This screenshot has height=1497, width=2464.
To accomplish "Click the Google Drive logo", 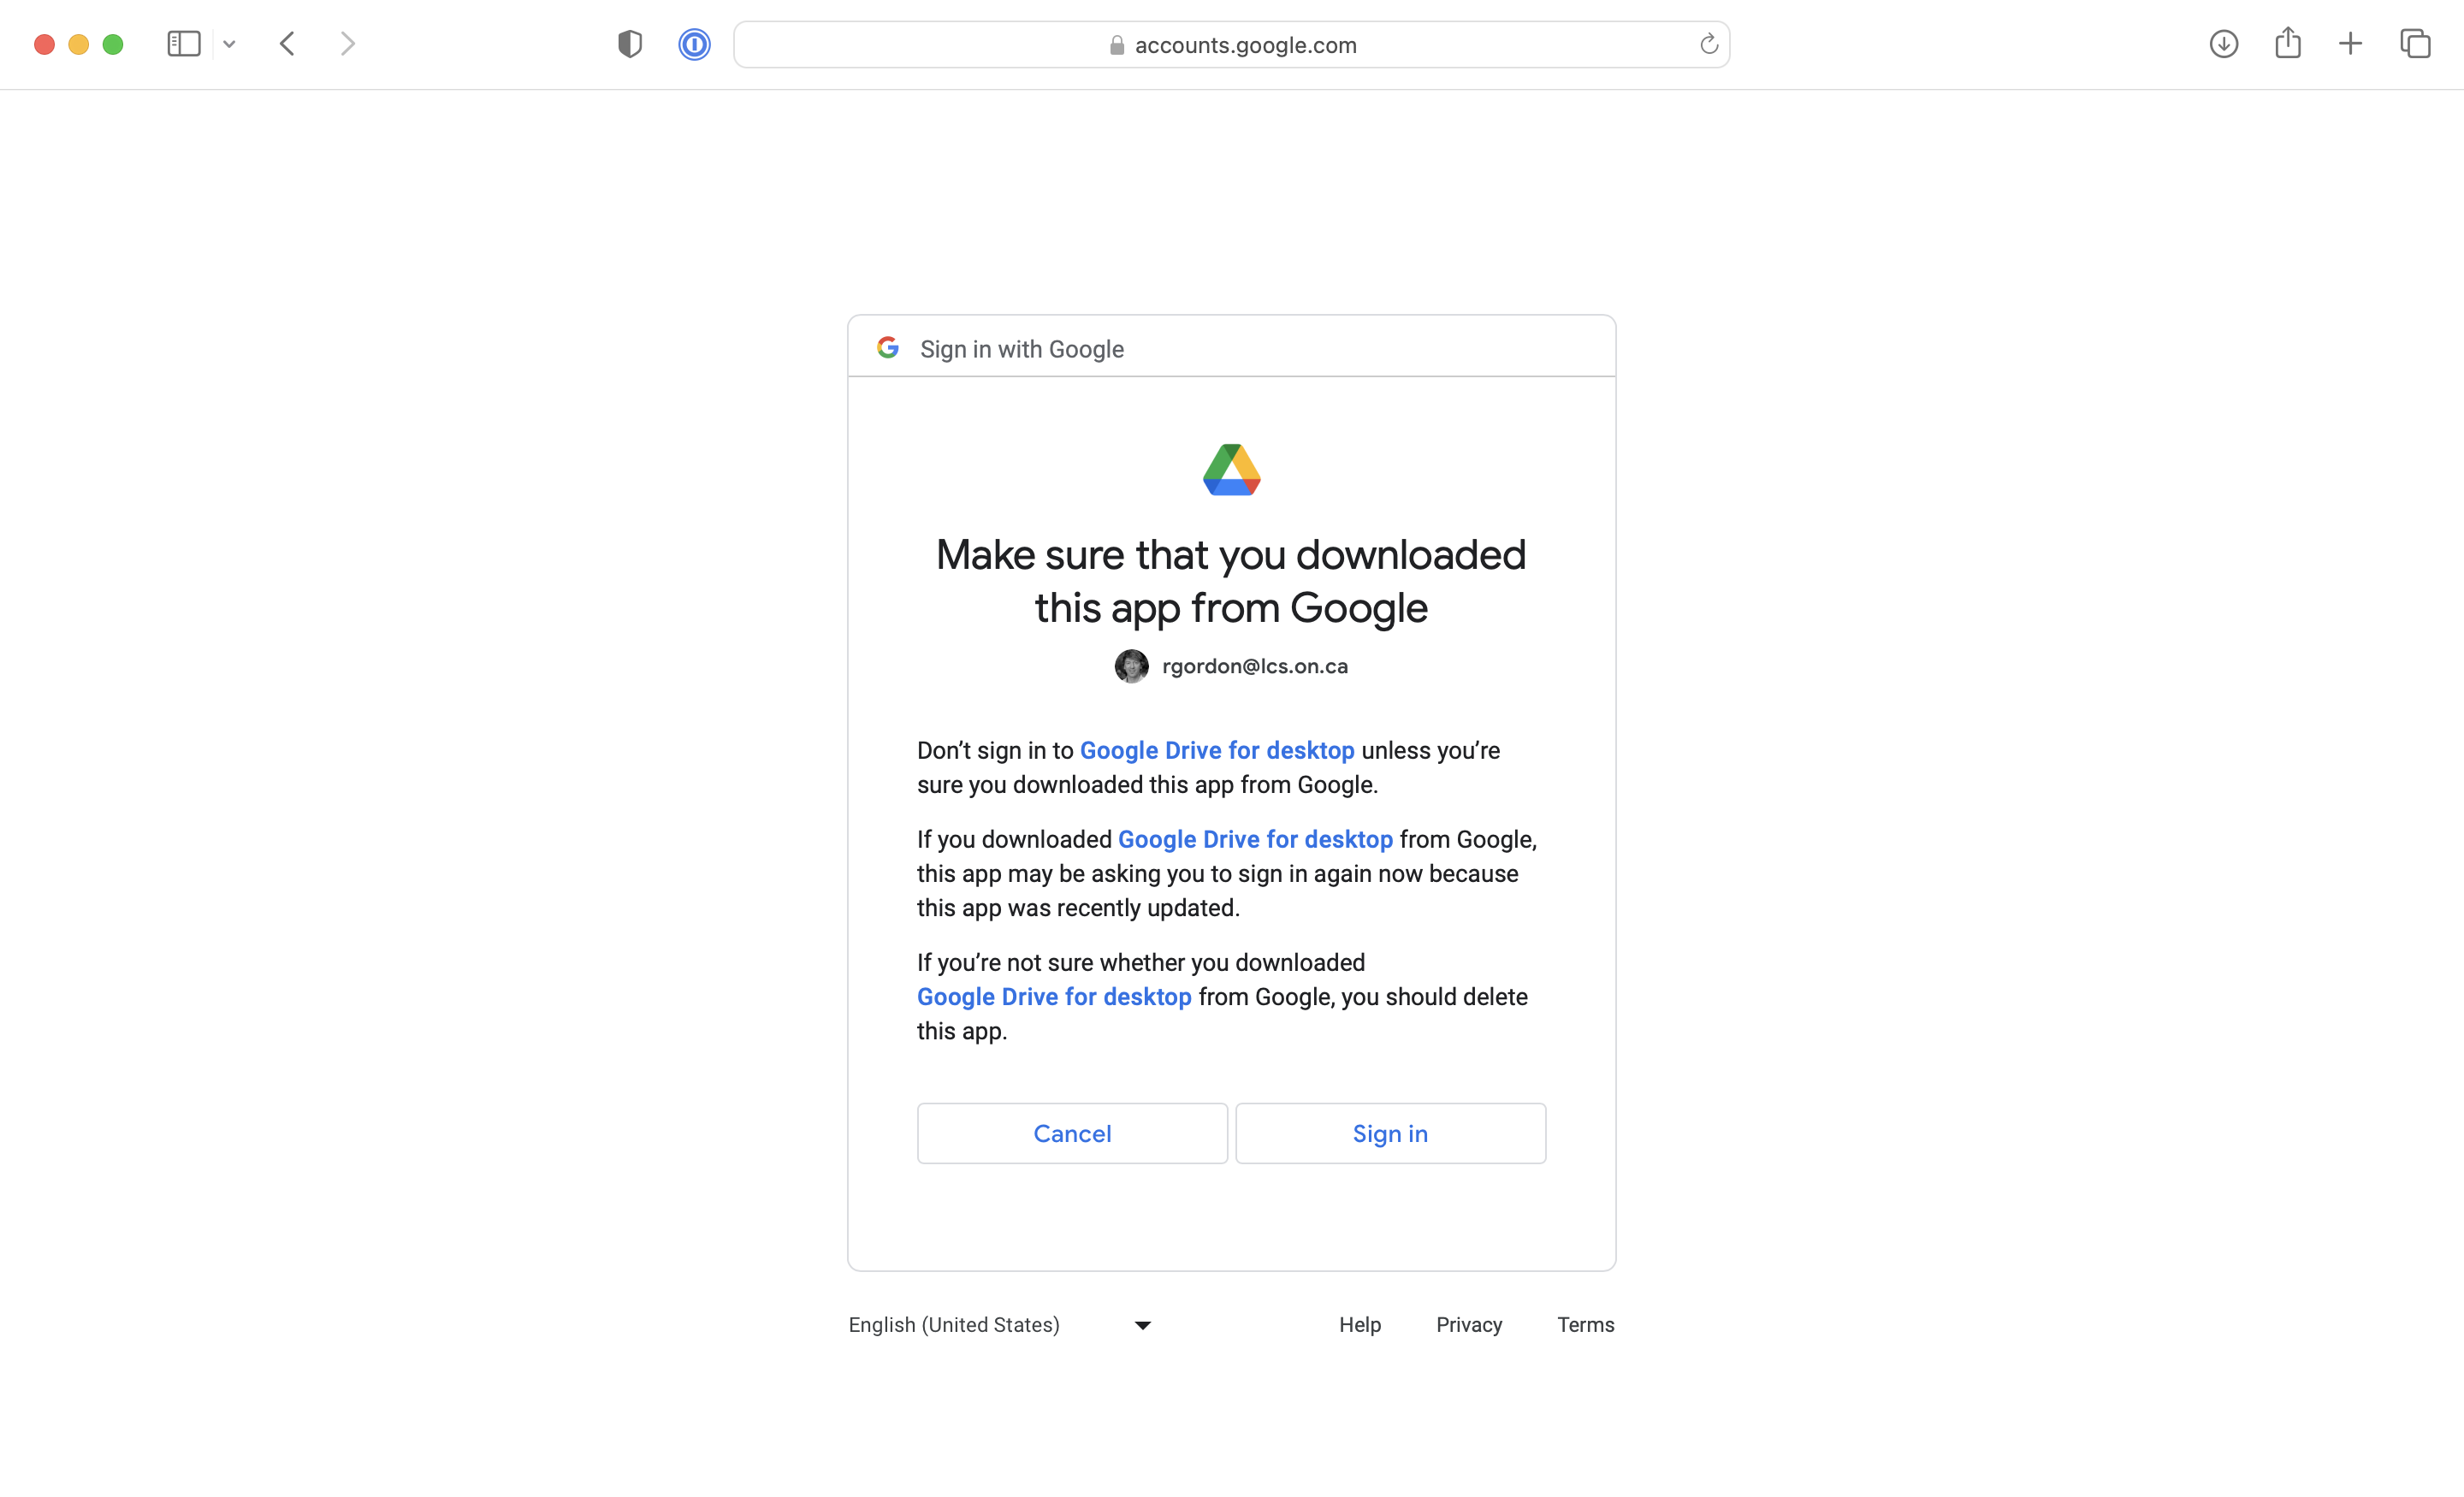I will click(1231, 470).
